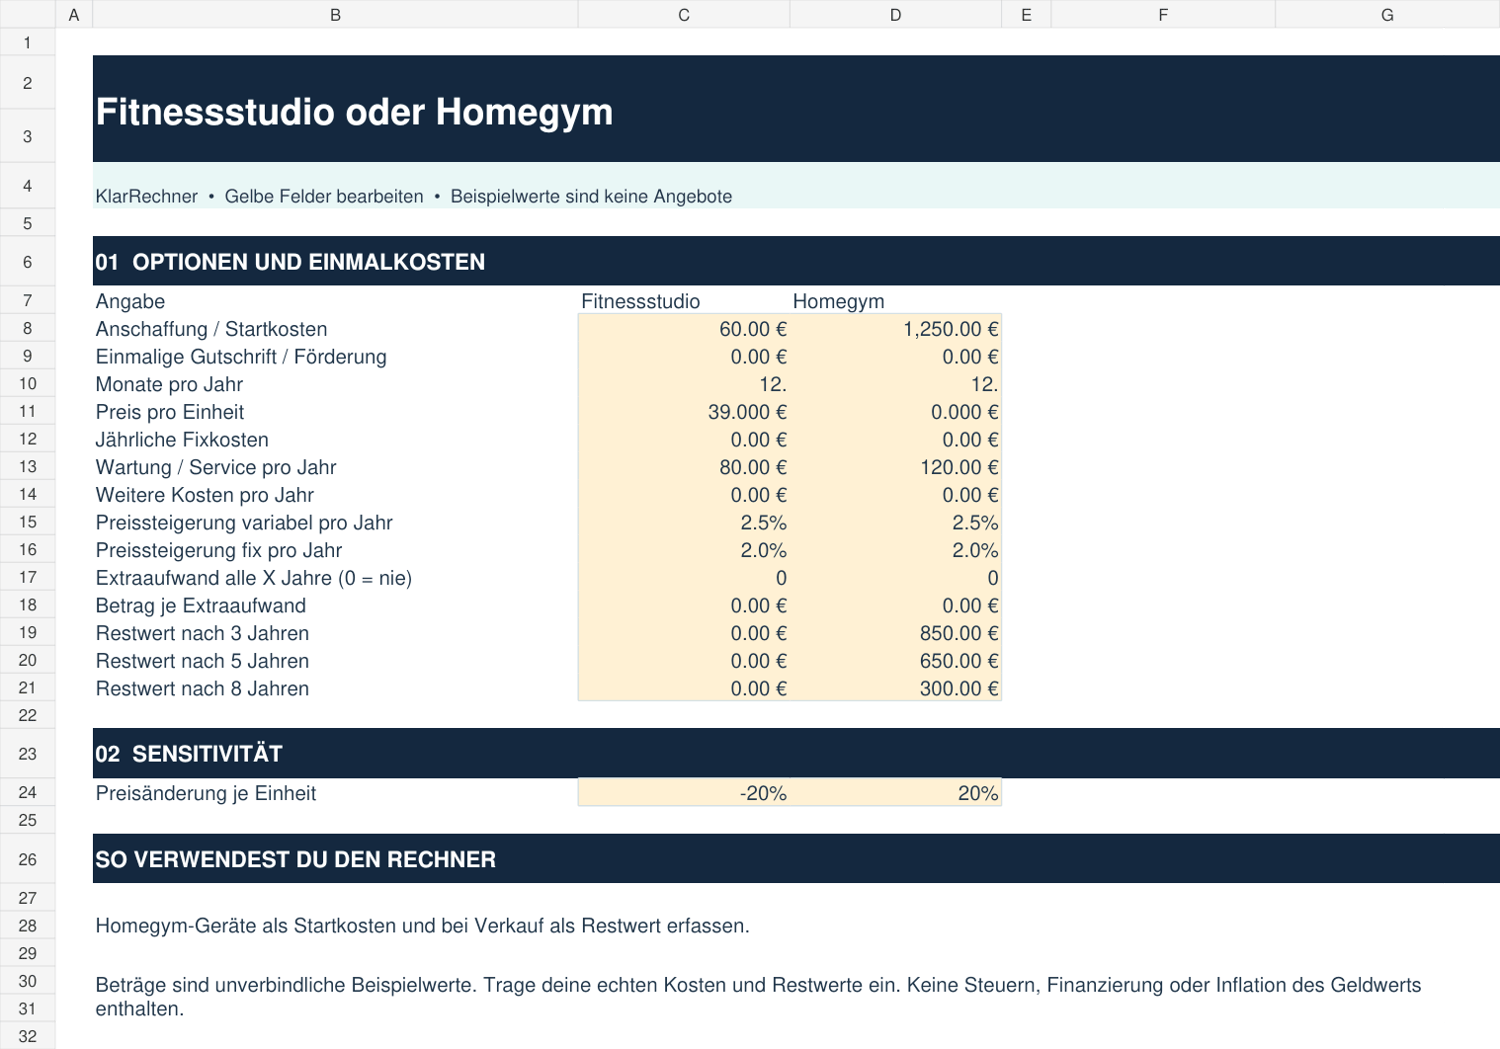Click the Homegym-Geräte instruction text

click(422, 926)
